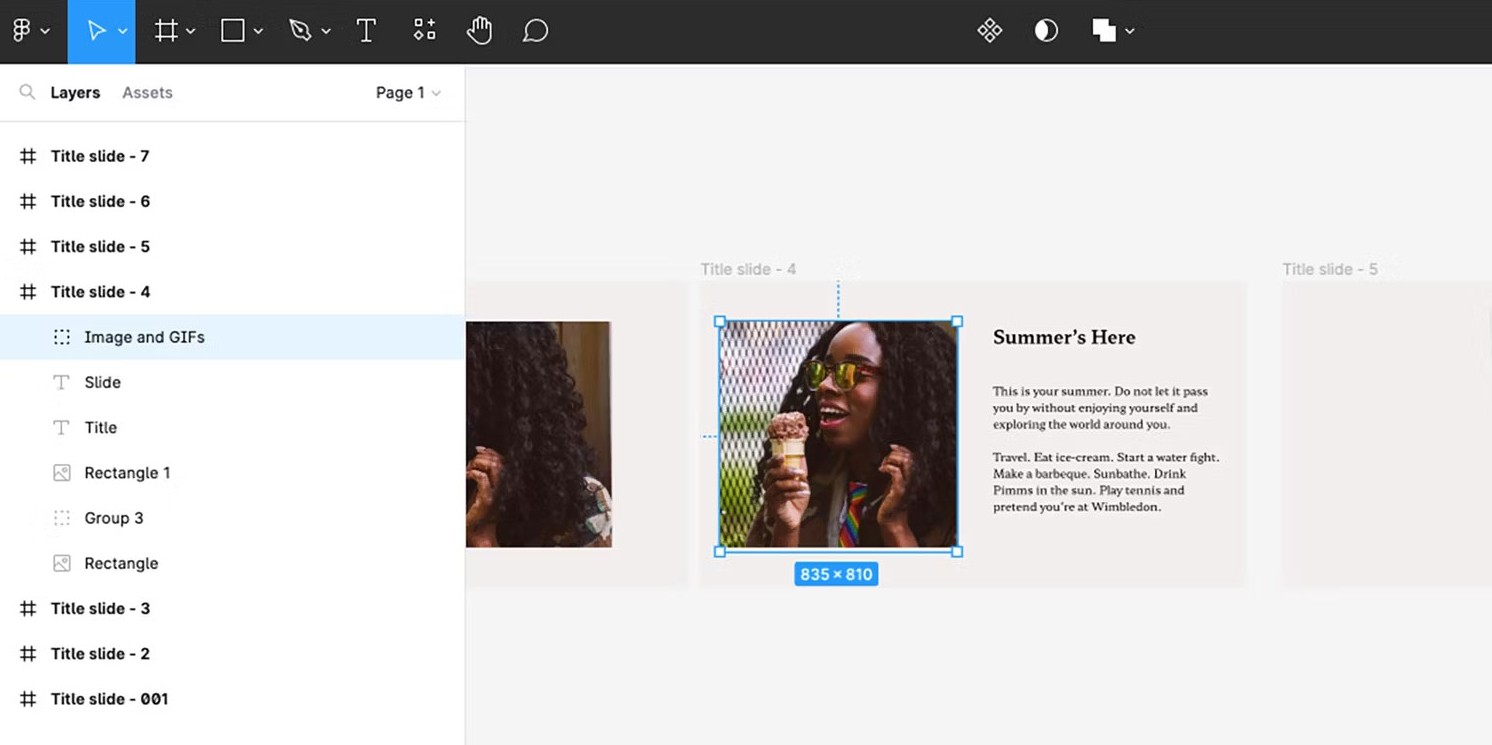The width and height of the screenshot is (1492, 745).
Task: Click the Create component icon
Action: click(989, 31)
